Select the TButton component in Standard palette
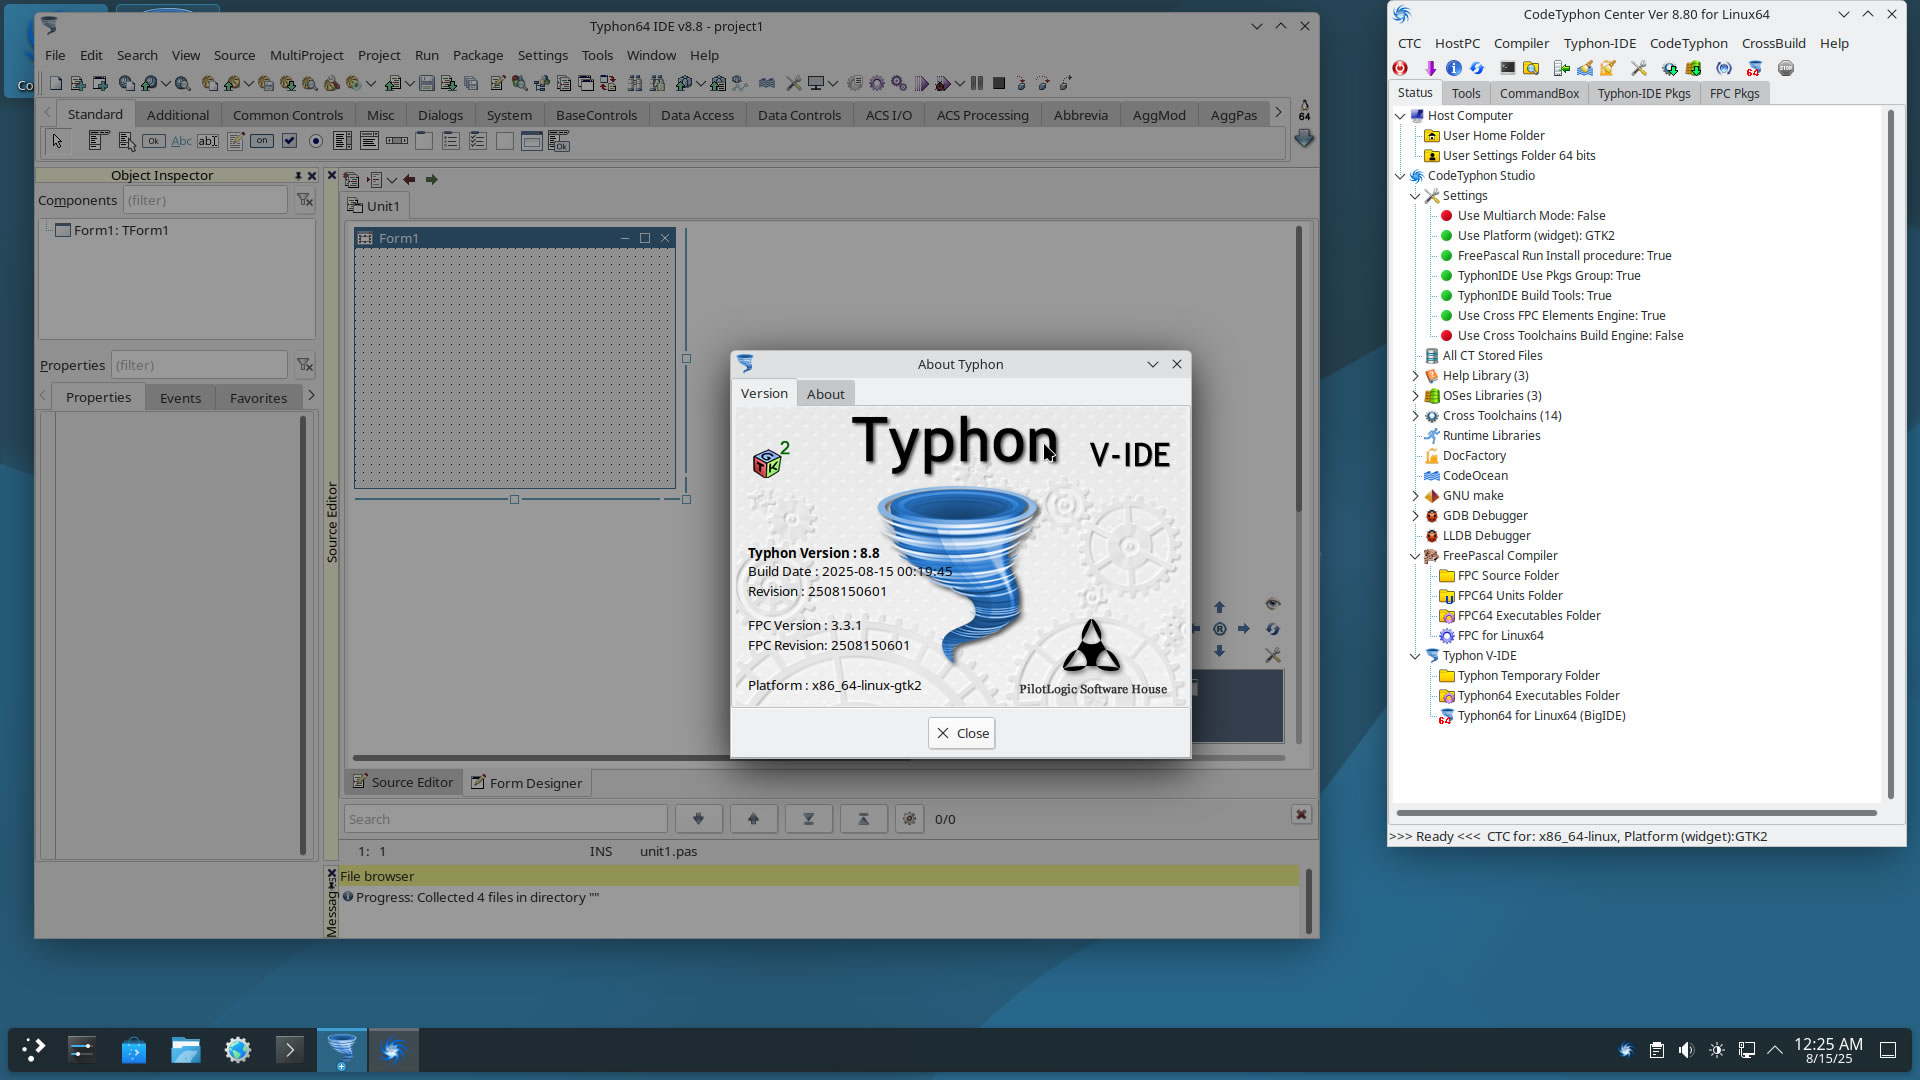This screenshot has height=1080, width=1920. pyautogui.click(x=153, y=142)
